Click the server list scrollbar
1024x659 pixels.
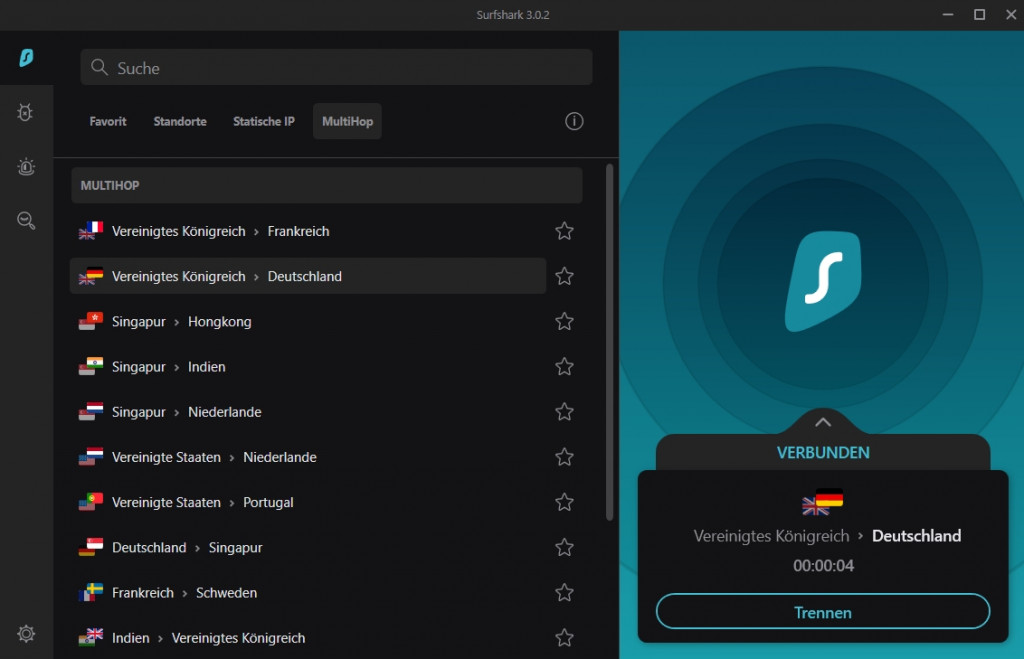point(609,342)
